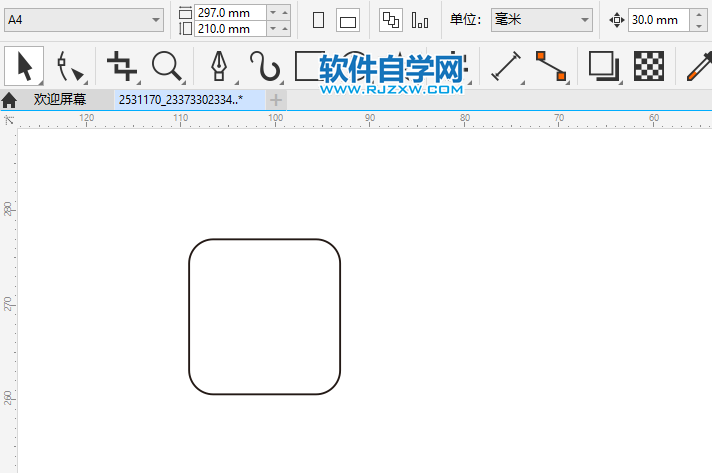712x473 pixels.
Task: Open the units dropdown showing 毫米
Action: [542, 20]
